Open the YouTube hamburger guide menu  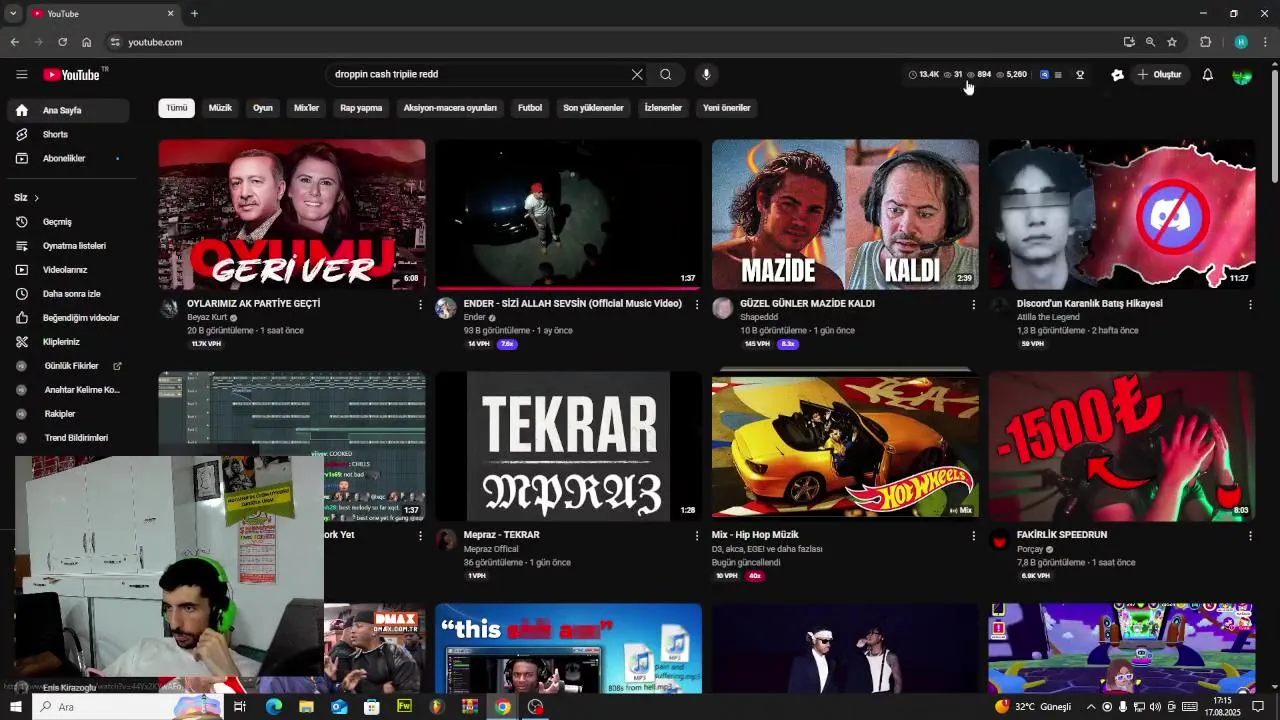click(21, 74)
